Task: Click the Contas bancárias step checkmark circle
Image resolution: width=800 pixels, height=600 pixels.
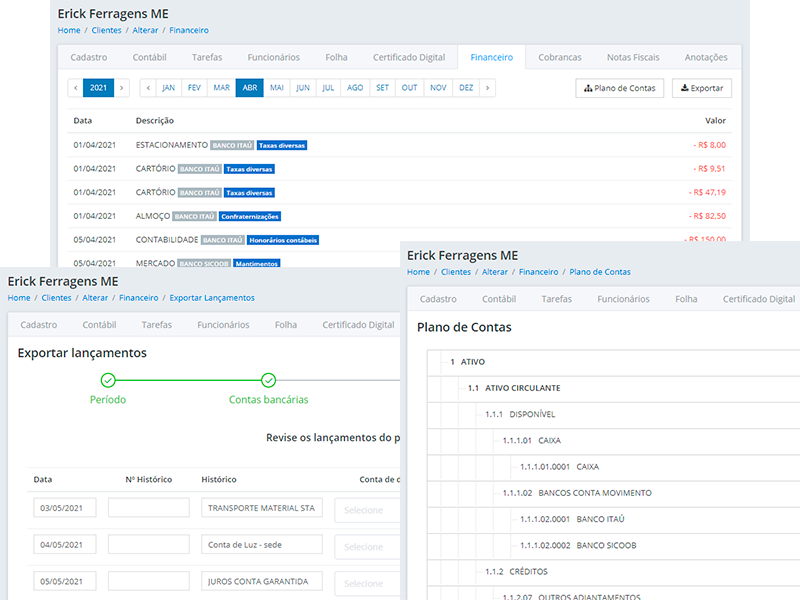Action: [268, 380]
